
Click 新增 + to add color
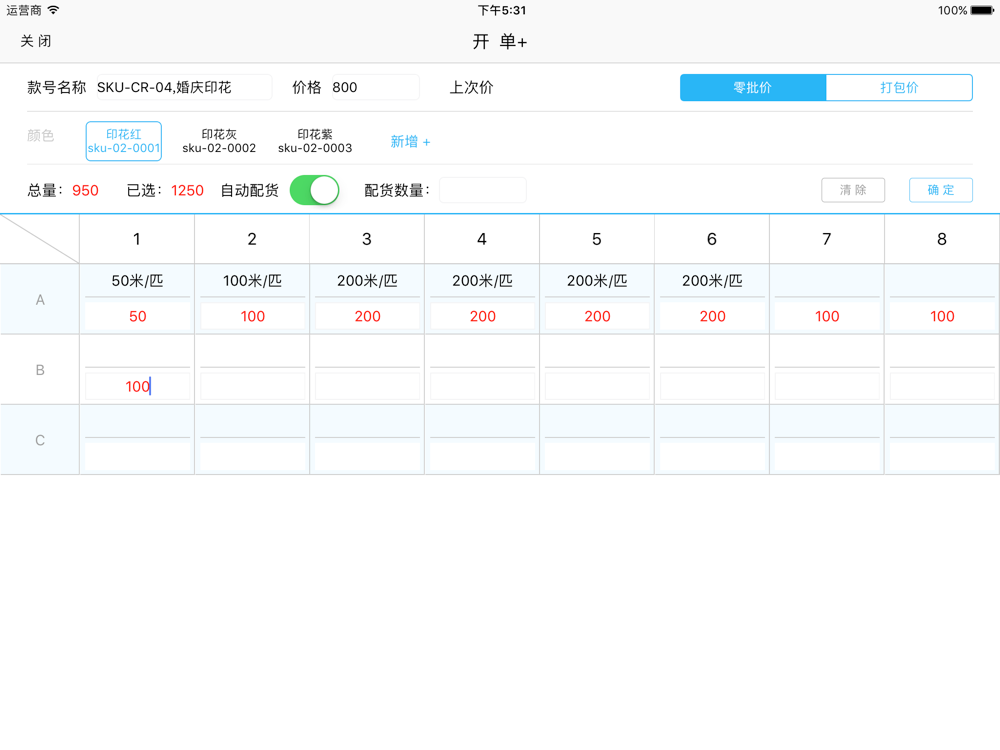[410, 142]
